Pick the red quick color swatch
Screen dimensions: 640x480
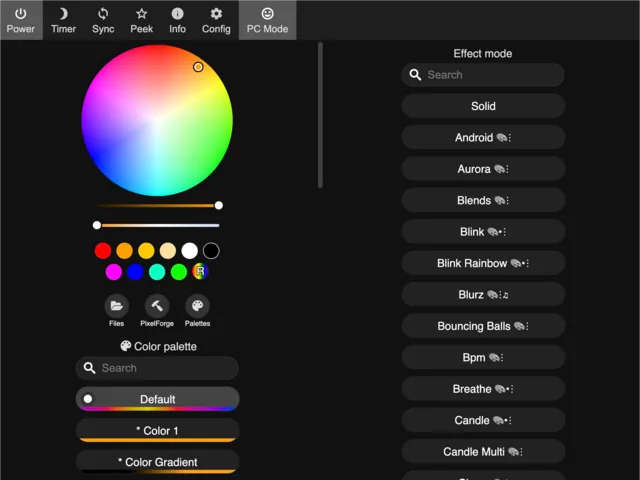(103, 251)
